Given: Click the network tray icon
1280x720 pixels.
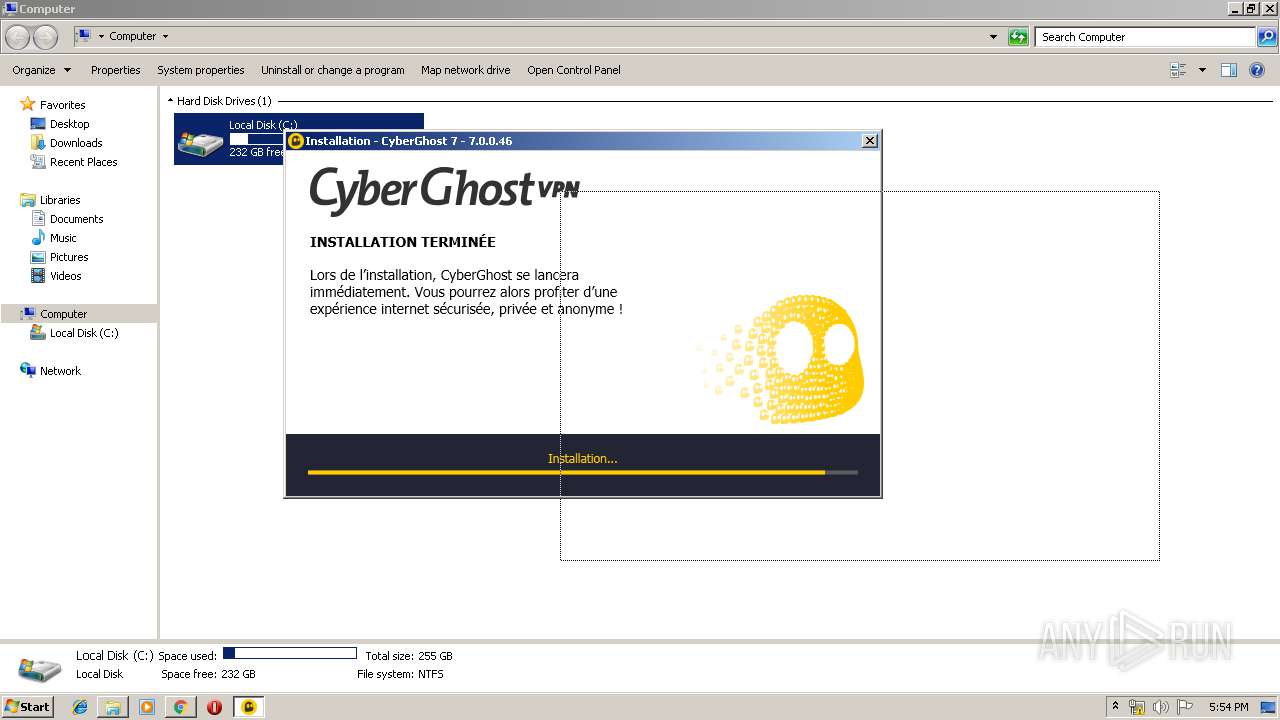Looking at the screenshot, I should point(1137,707).
